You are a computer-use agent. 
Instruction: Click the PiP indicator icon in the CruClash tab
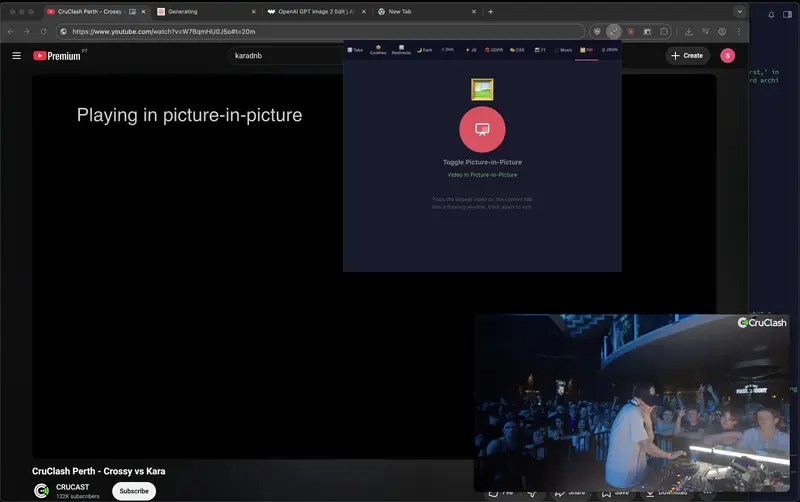tap(132, 12)
